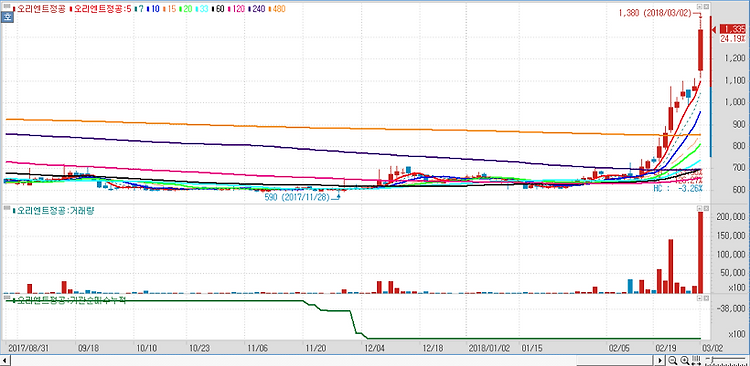This screenshot has width=750, height=366.
Task: Click the 10/23 date axis label
Action: point(199,347)
